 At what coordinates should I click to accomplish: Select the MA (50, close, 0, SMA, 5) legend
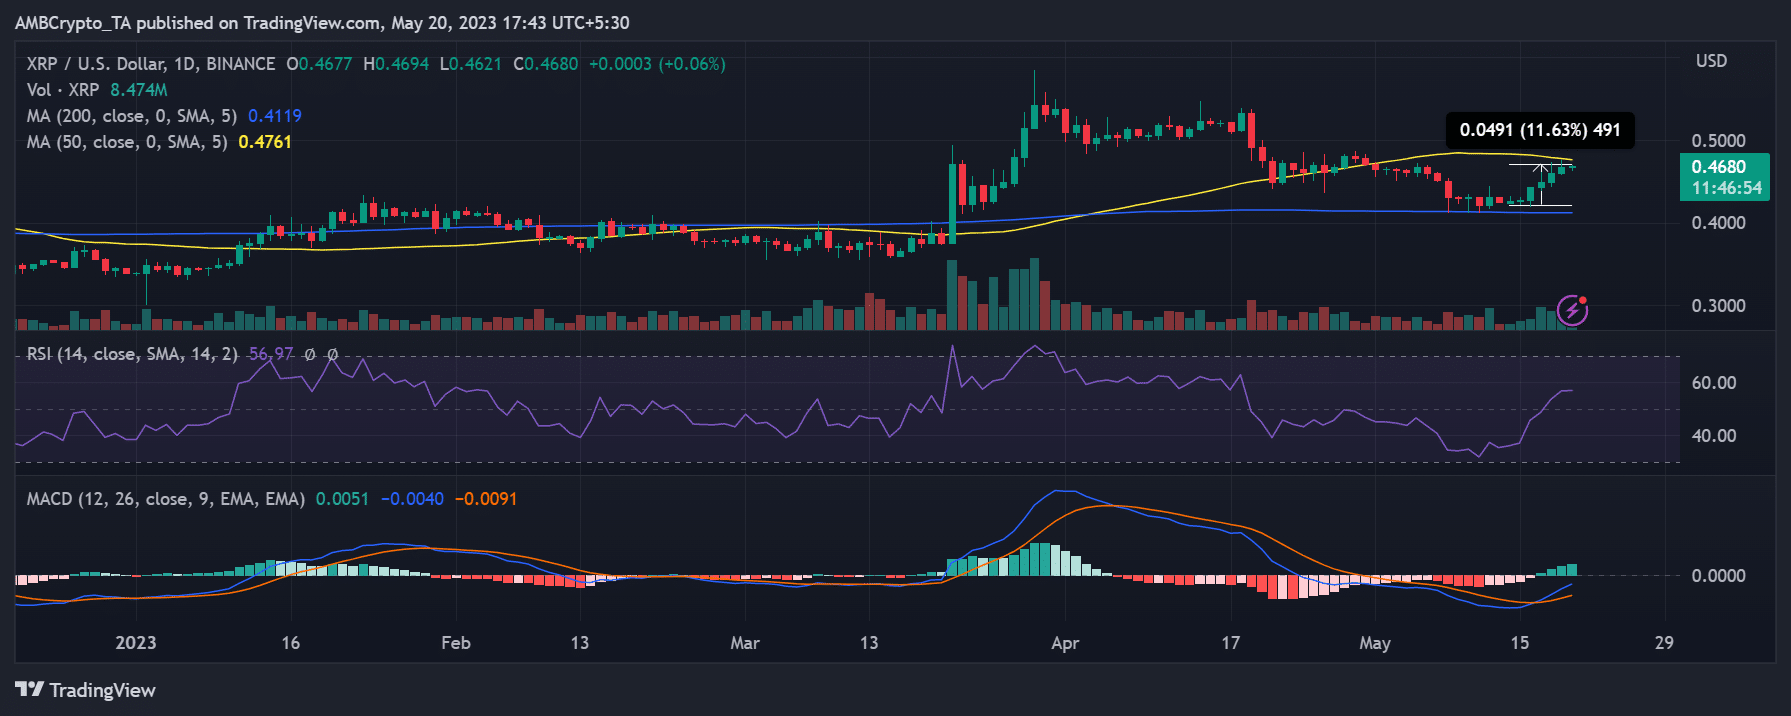click(127, 142)
